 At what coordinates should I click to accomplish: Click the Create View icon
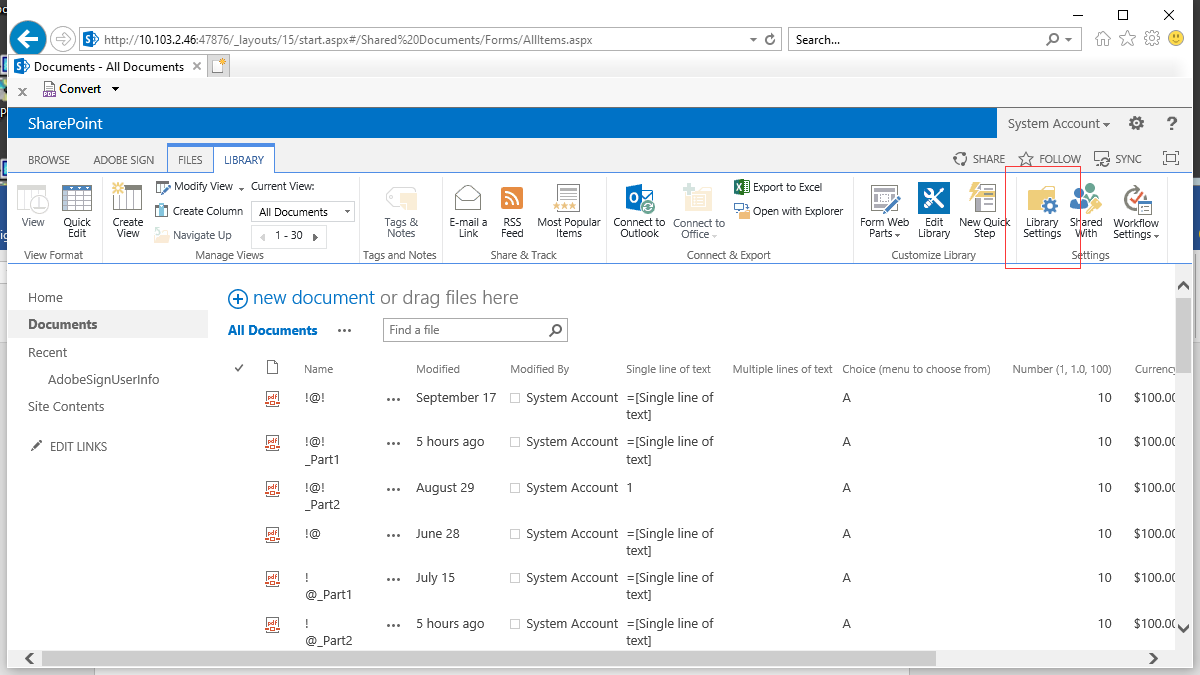(x=128, y=211)
